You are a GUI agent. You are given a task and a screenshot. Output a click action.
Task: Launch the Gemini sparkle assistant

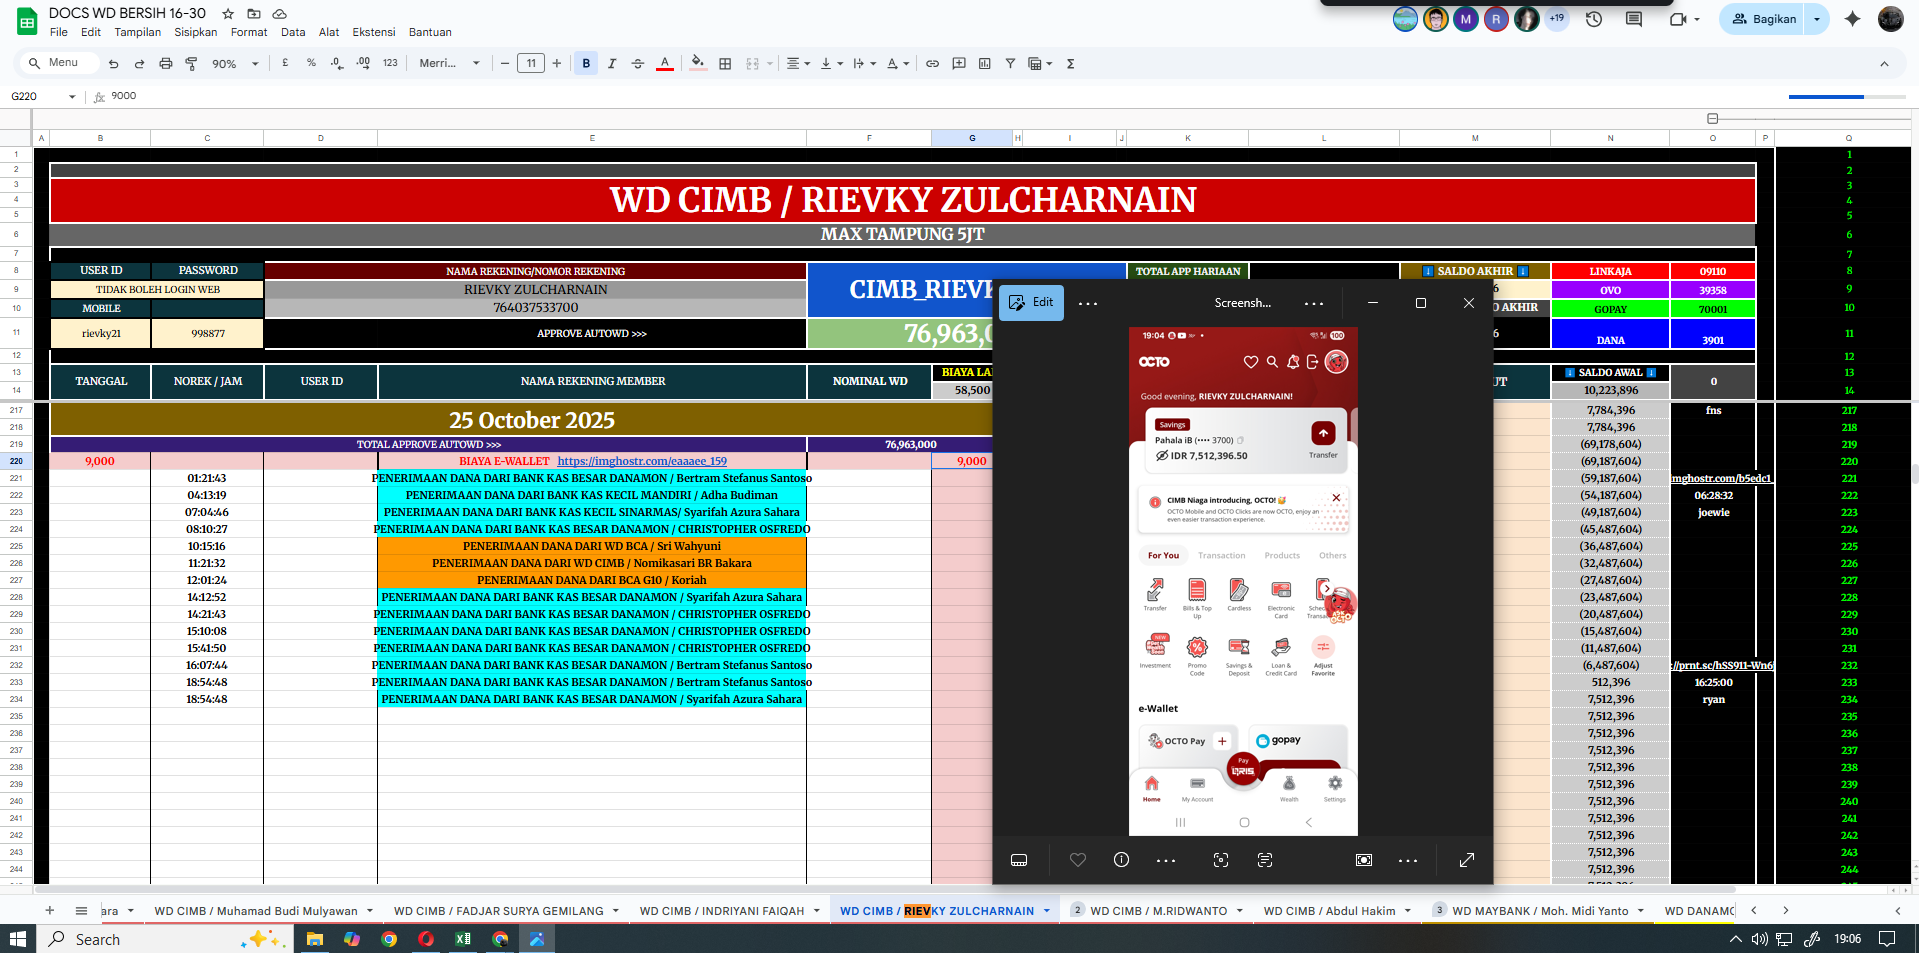click(x=1852, y=19)
